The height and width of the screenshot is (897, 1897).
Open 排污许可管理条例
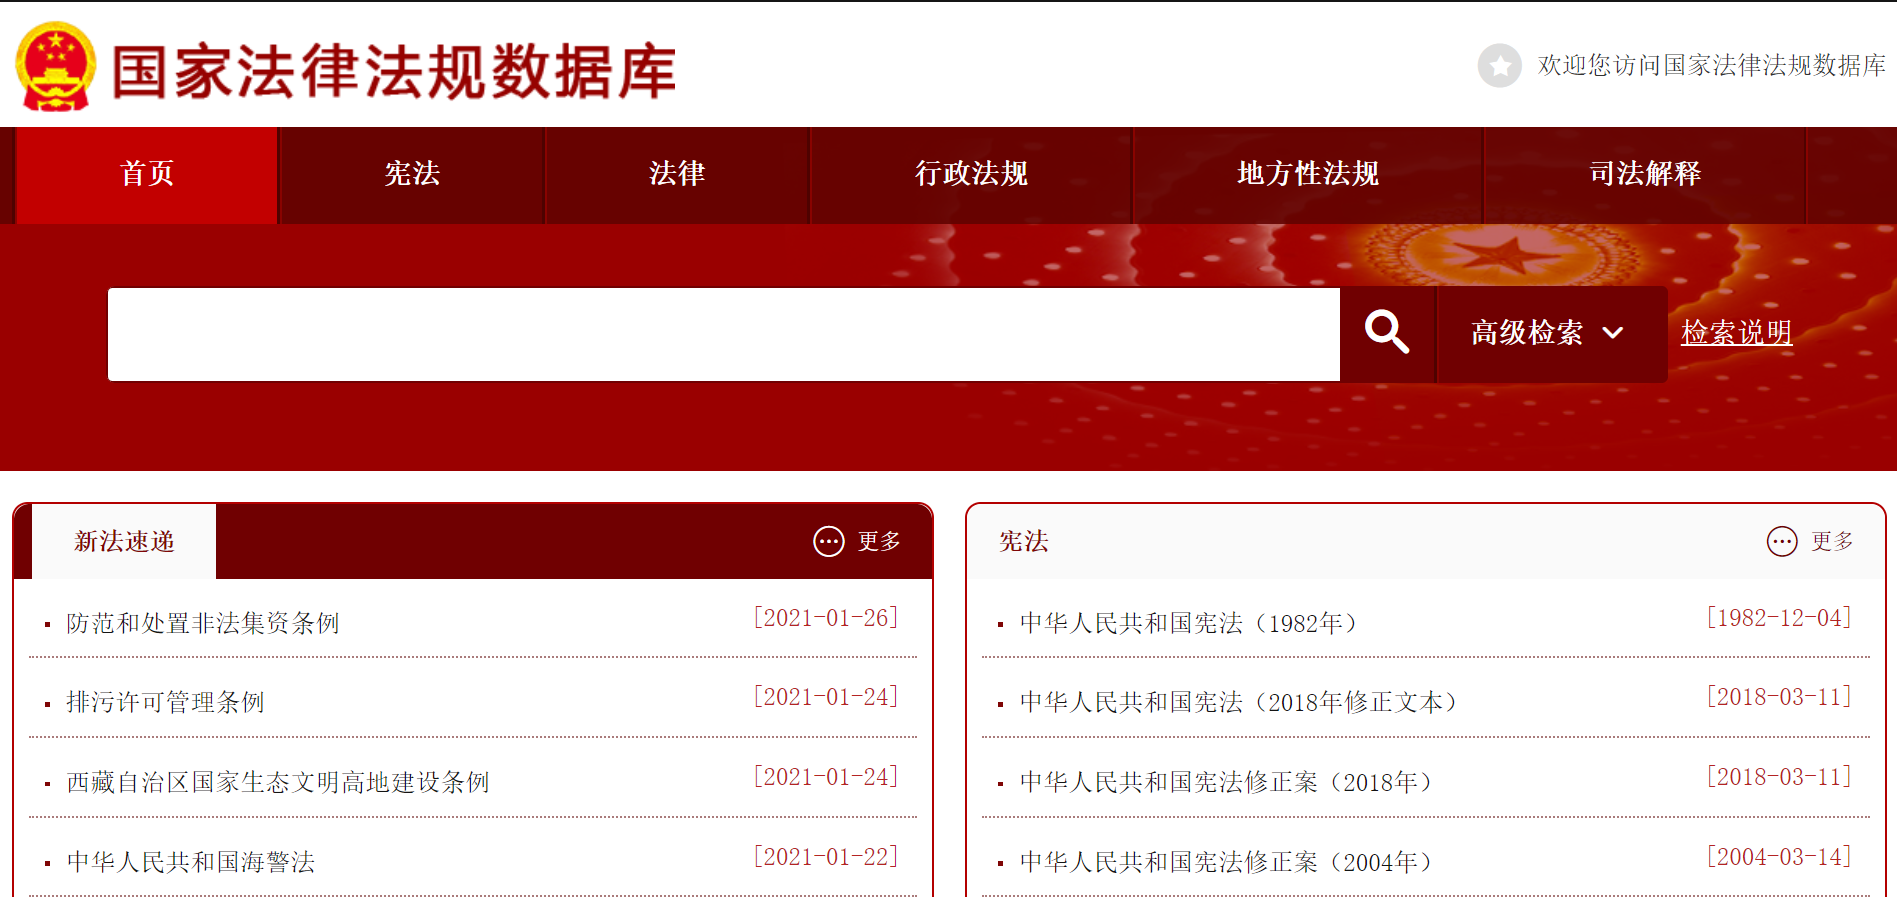(165, 702)
